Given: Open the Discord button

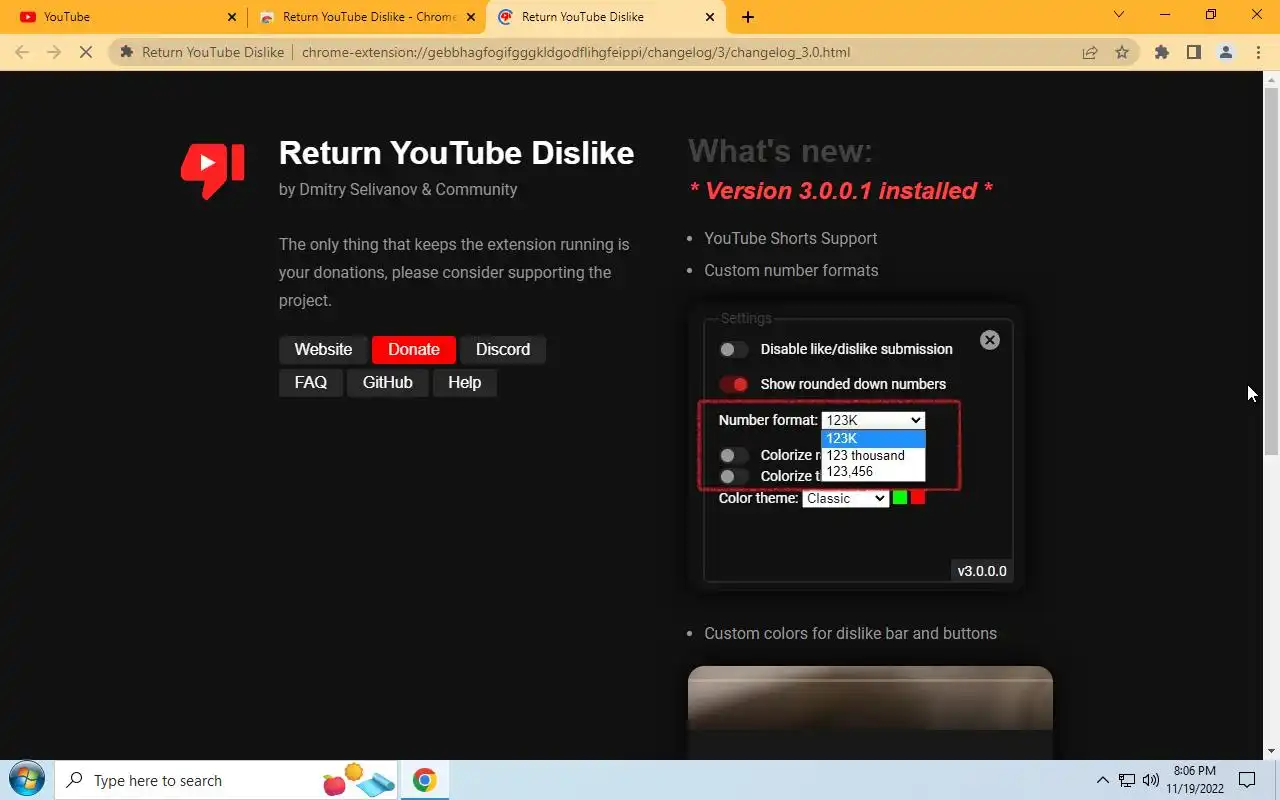Looking at the screenshot, I should tap(503, 349).
